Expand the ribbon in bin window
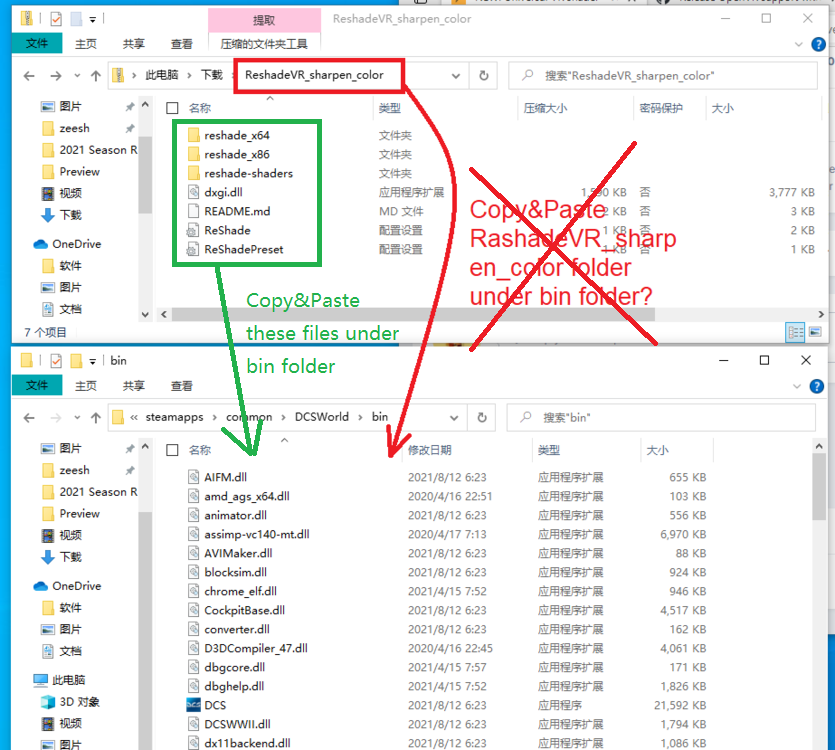Viewport: 835px width, 750px height. [797, 386]
